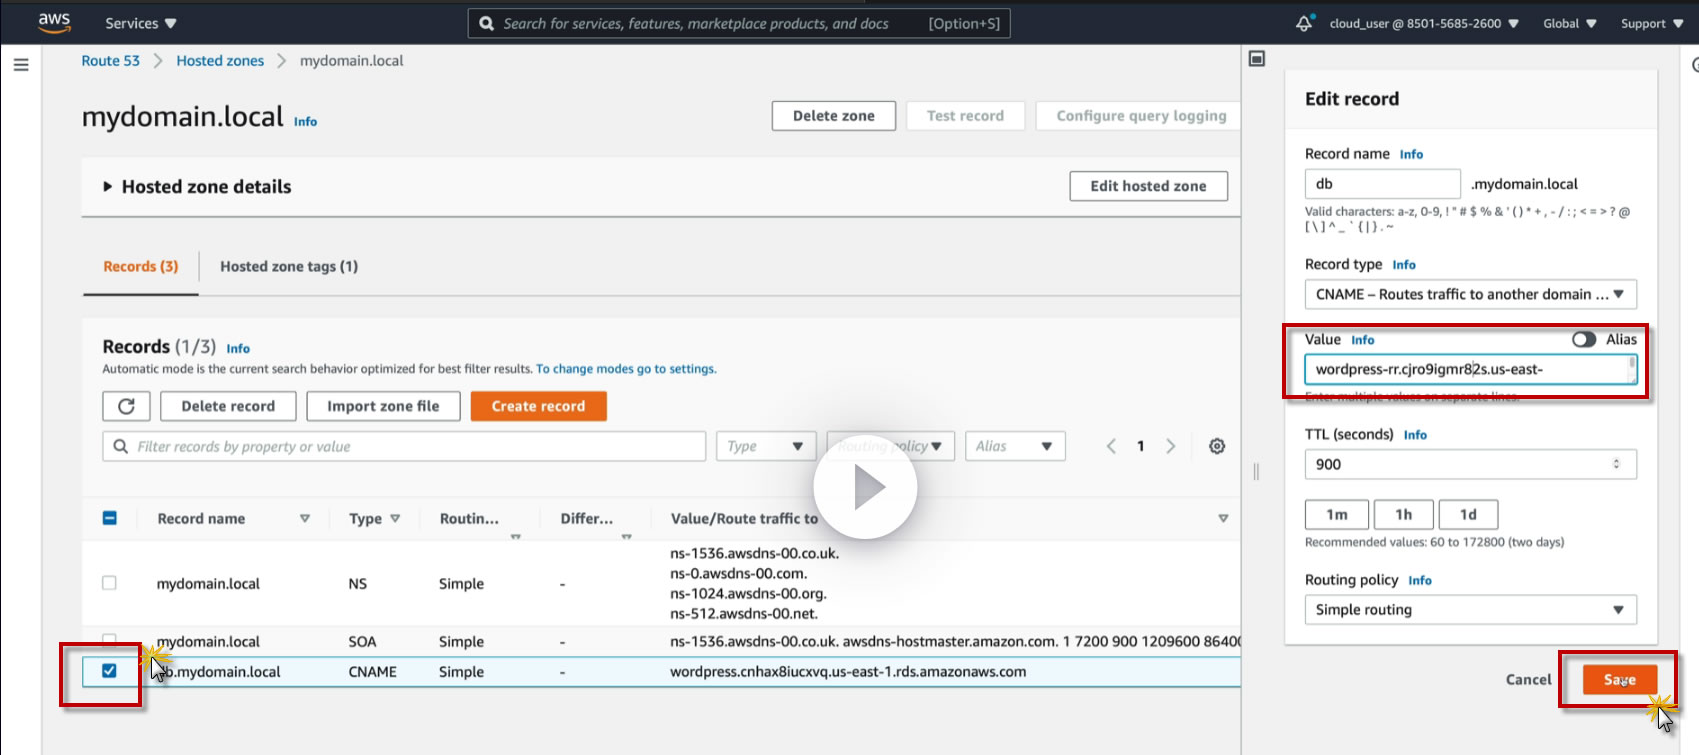Toggle the select-all records checkbox
The width and height of the screenshot is (1699, 755).
tap(110, 518)
